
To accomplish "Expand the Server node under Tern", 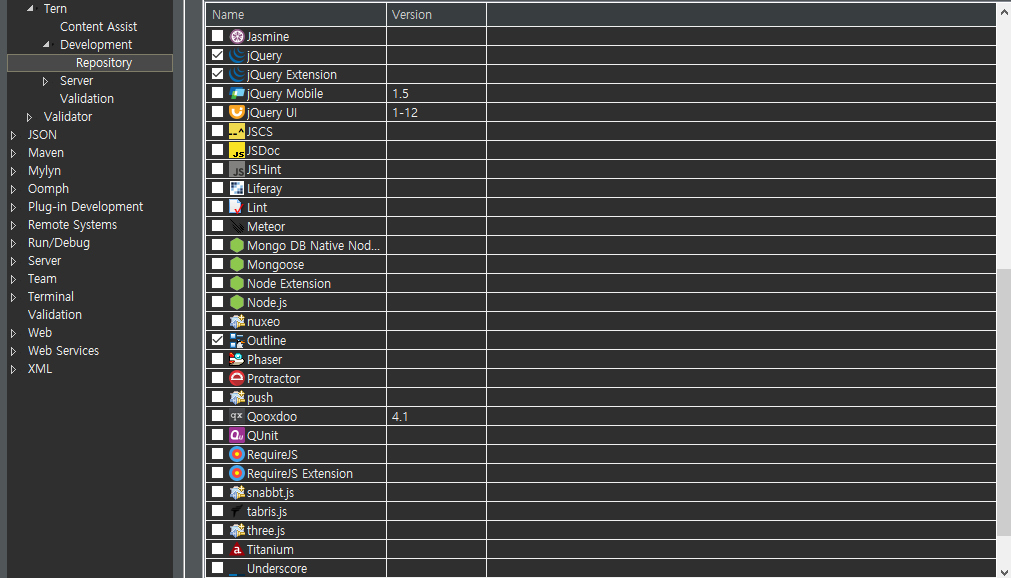I will (x=46, y=81).
